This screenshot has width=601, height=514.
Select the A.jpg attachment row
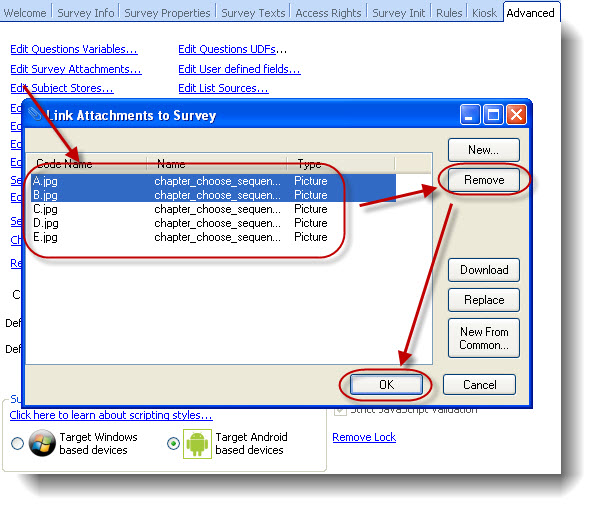pyautogui.click(x=213, y=181)
